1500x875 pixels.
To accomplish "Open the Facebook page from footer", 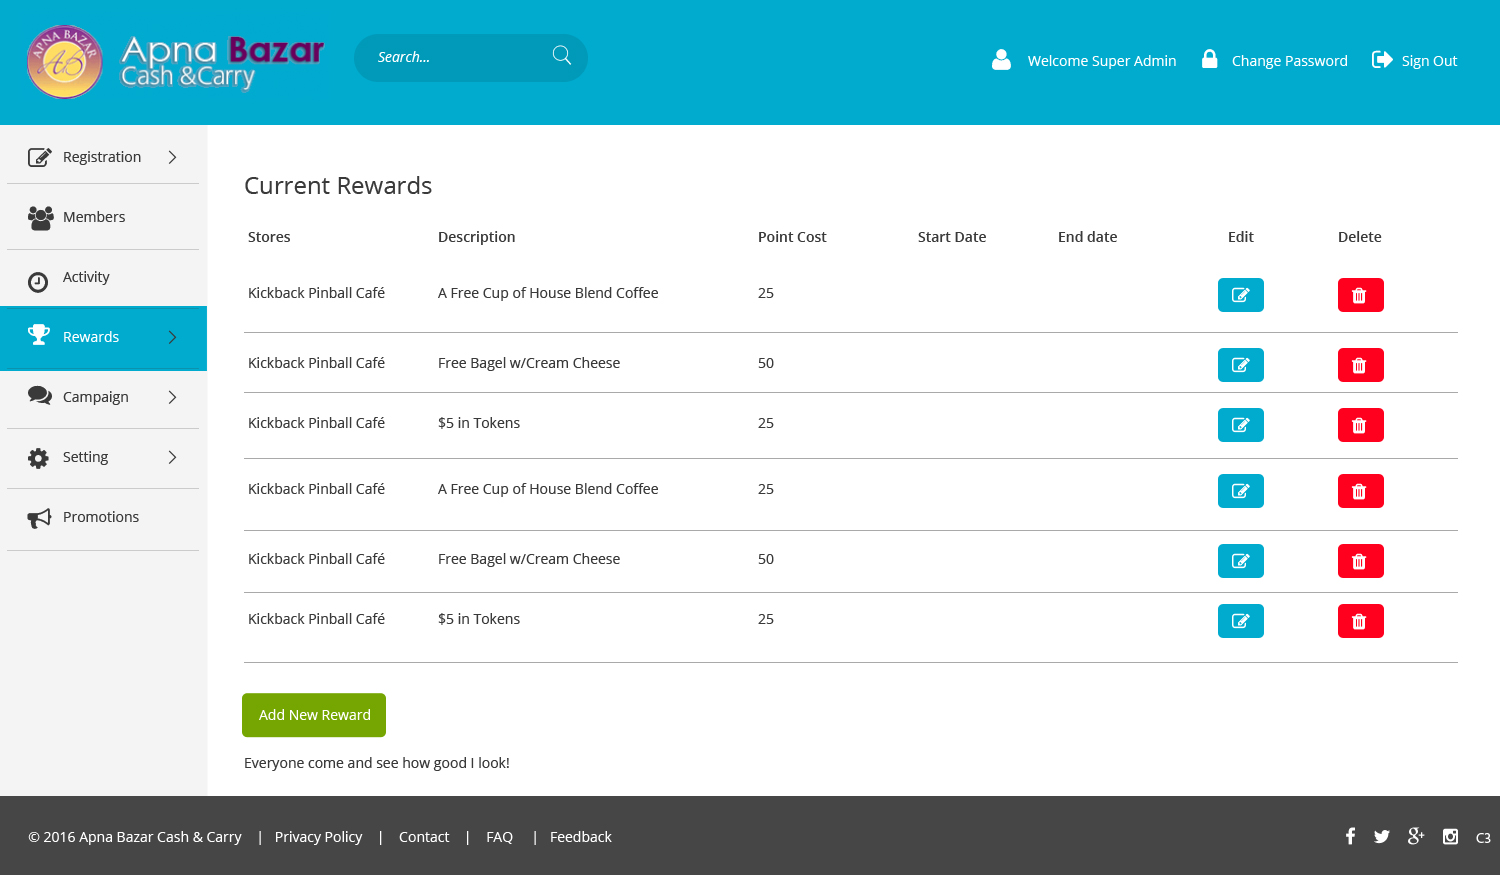I will click(x=1350, y=836).
